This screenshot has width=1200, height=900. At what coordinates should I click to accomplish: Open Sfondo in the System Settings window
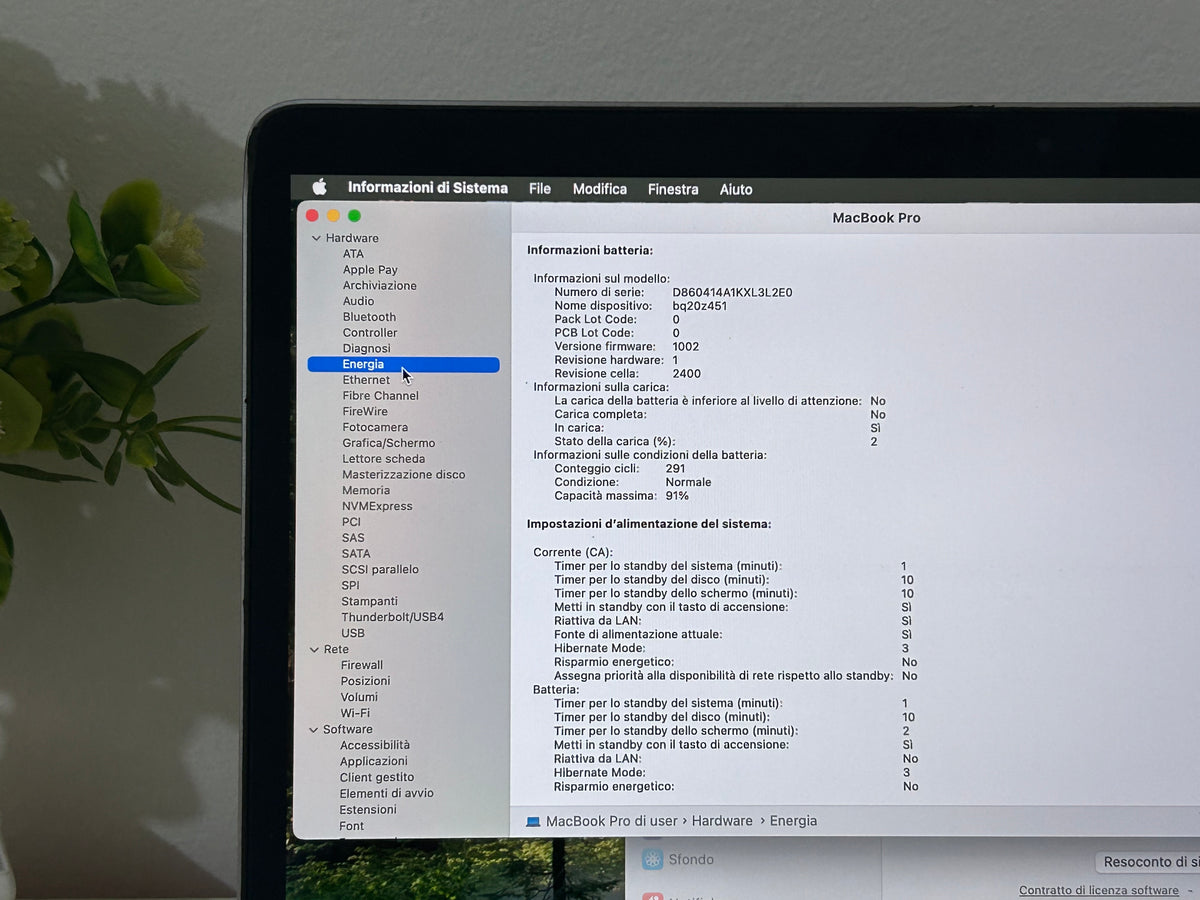[692, 860]
